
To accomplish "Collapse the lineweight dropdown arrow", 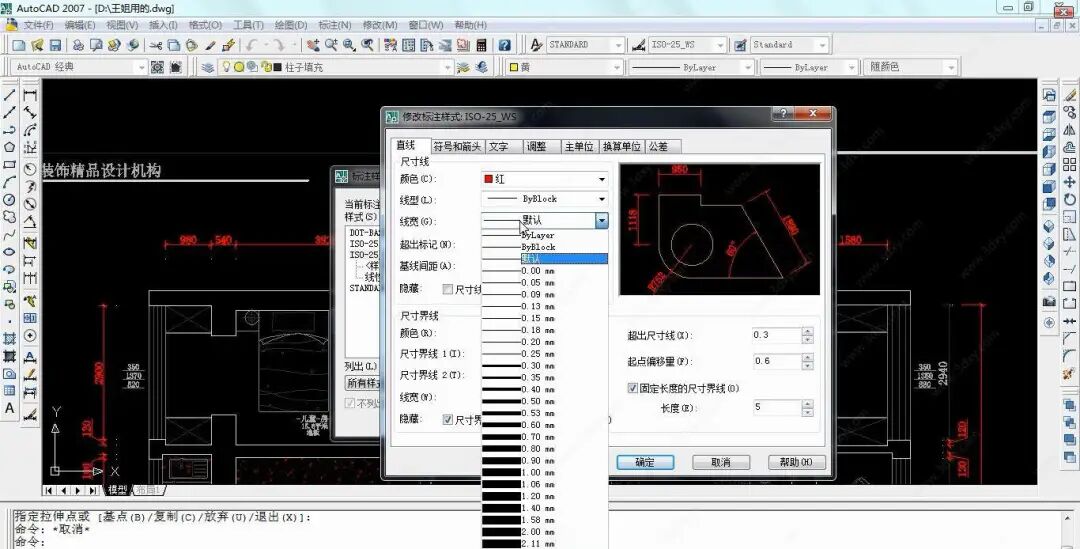I will [x=602, y=220].
